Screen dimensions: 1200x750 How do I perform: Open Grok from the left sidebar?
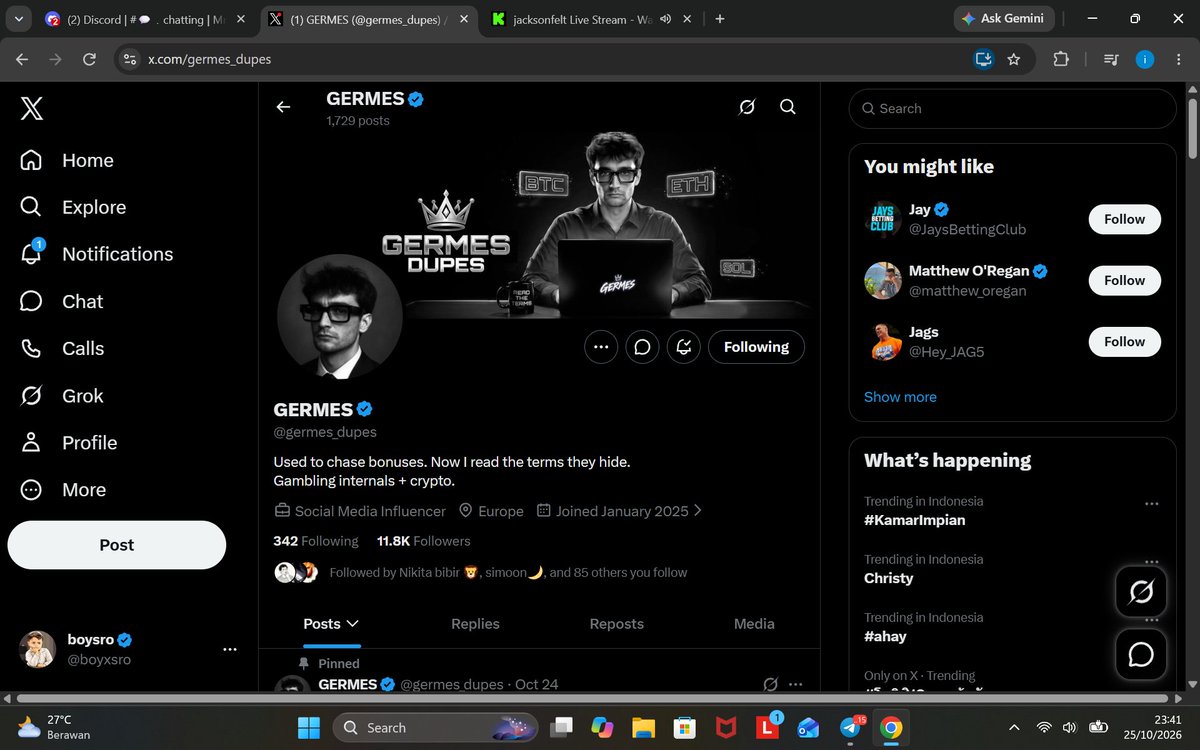coord(61,396)
